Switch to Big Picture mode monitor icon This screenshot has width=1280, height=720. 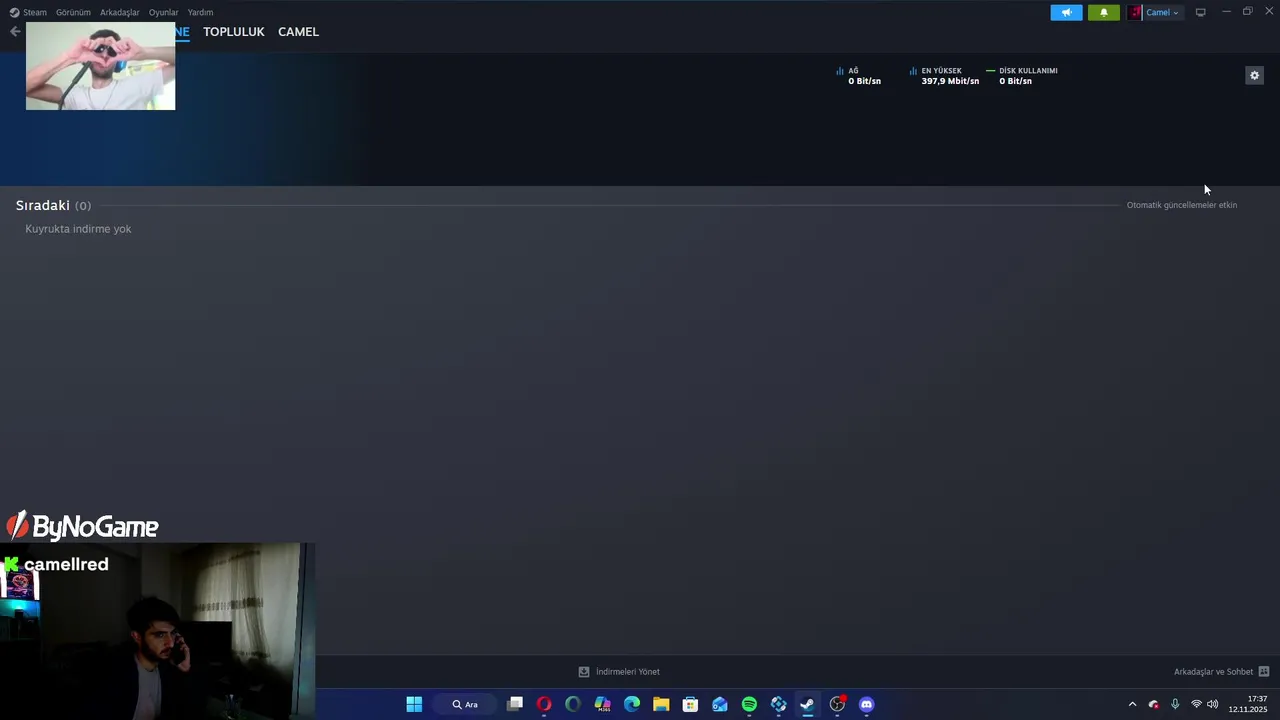[x=1200, y=12]
